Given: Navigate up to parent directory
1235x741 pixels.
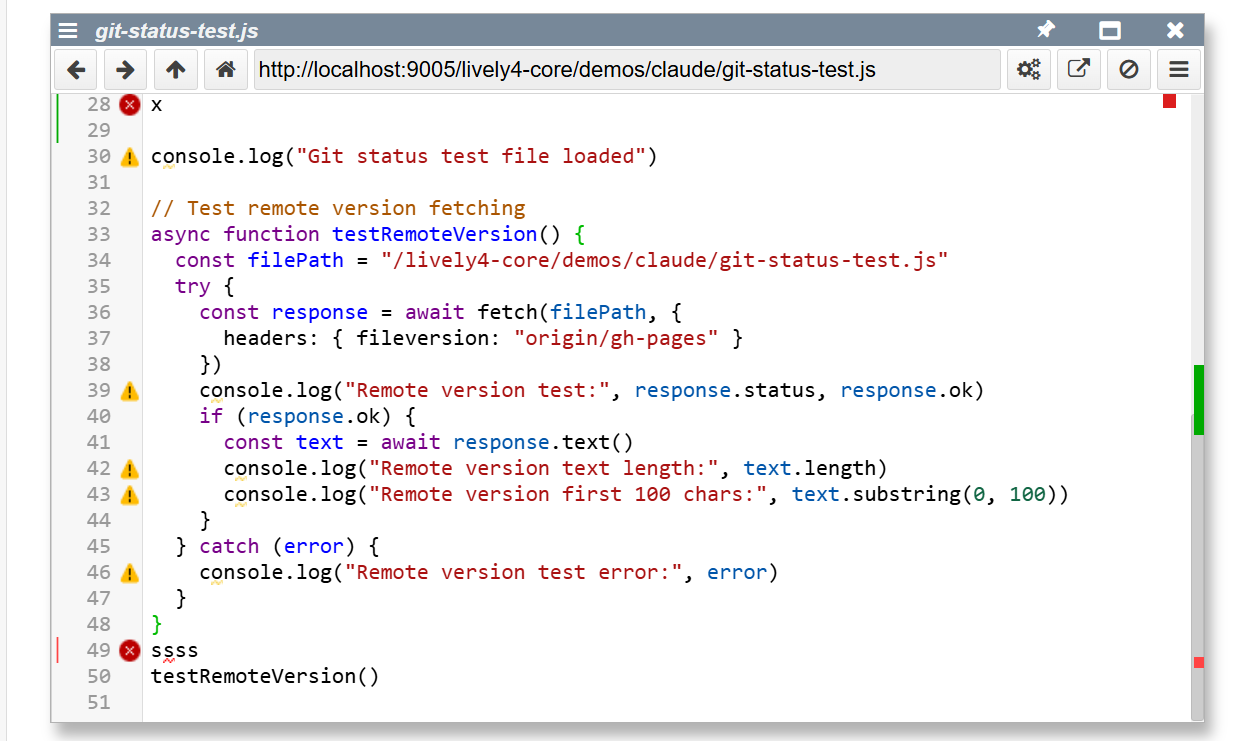Looking at the screenshot, I should pyautogui.click(x=176, y=70).
